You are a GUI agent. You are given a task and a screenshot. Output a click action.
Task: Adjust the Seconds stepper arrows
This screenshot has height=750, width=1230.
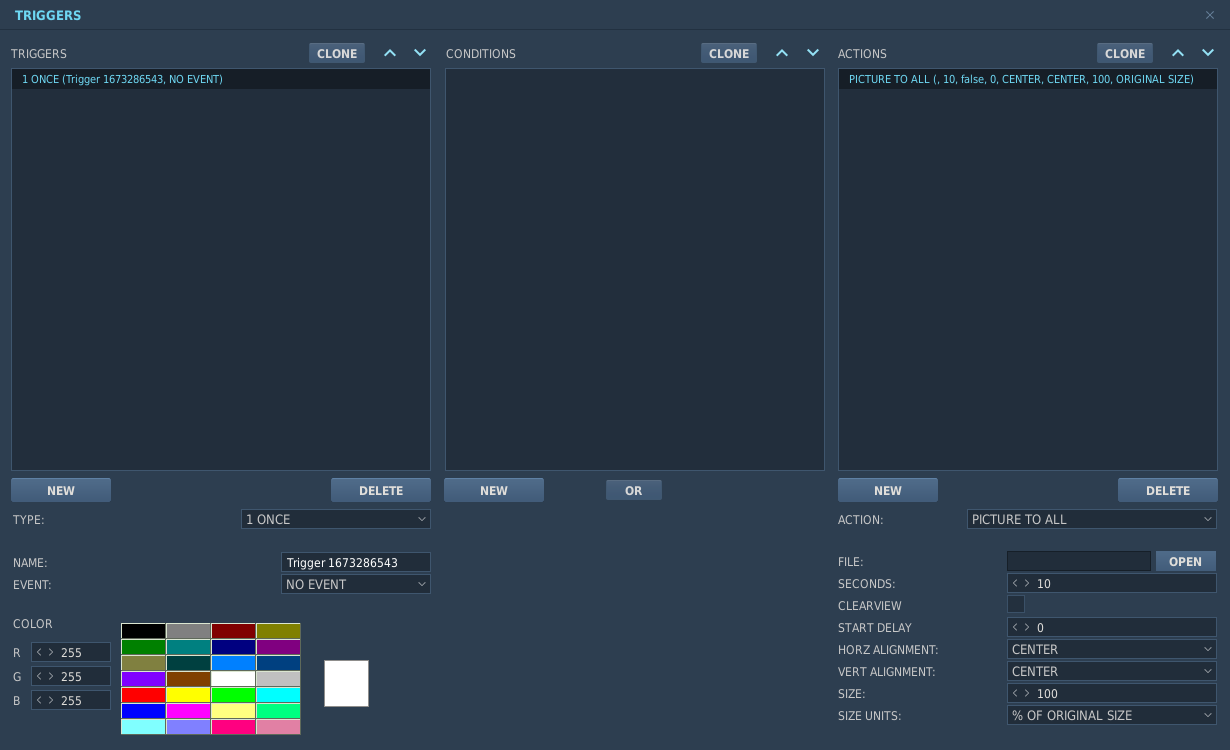point(1021,583)
